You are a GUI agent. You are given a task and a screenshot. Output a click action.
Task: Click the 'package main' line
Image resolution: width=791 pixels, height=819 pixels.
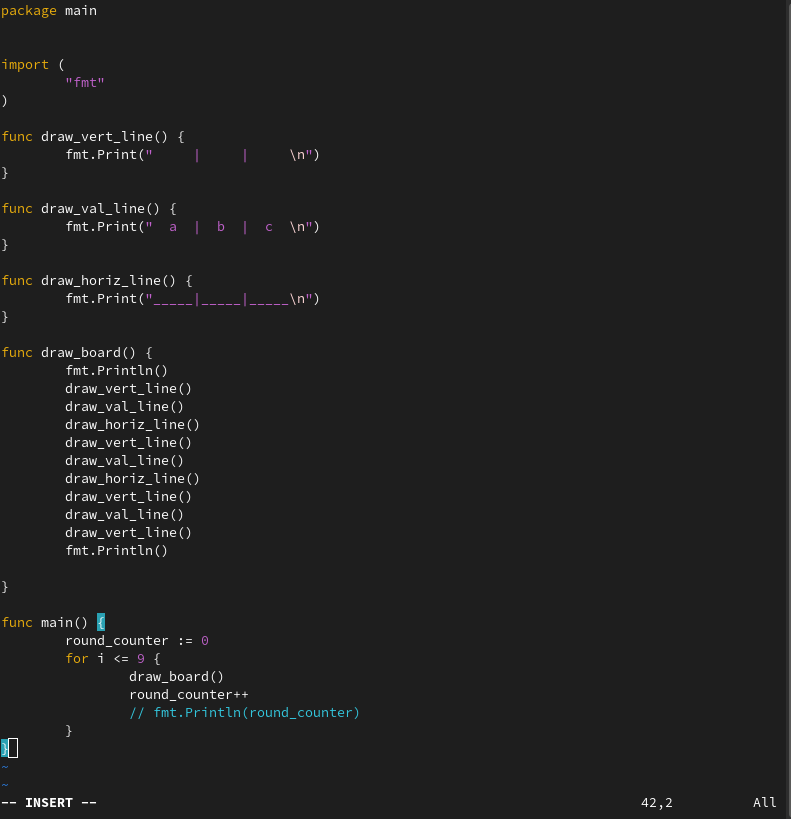click(x=49, y=11)
